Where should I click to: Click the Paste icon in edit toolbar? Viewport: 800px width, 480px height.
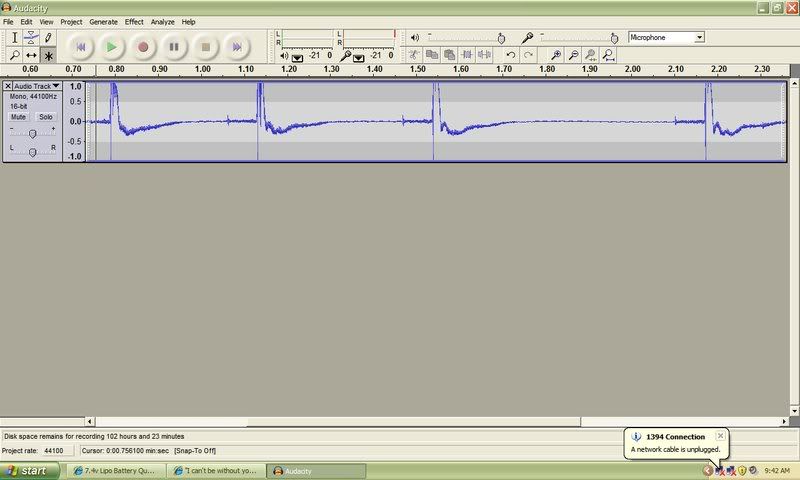[x=449, y=55]
